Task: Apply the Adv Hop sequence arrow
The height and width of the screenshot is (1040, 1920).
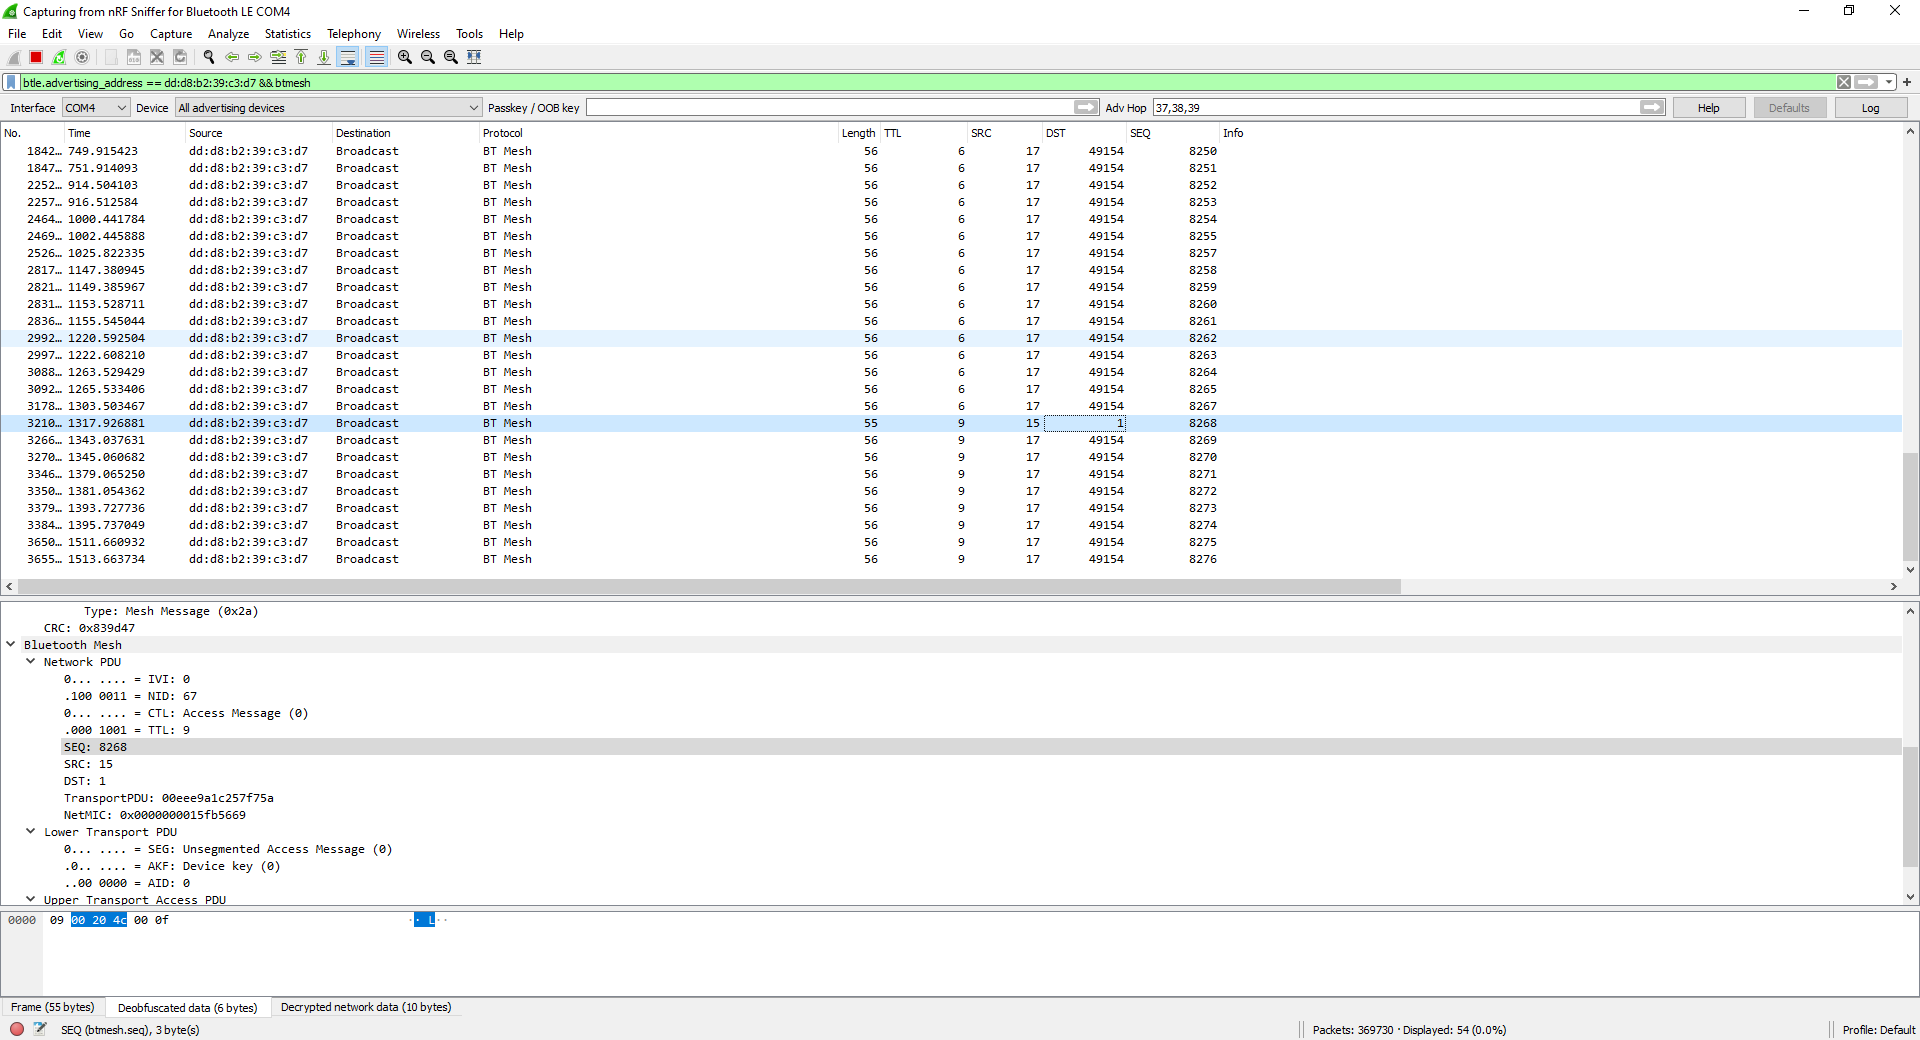Action: (1652, 107)
